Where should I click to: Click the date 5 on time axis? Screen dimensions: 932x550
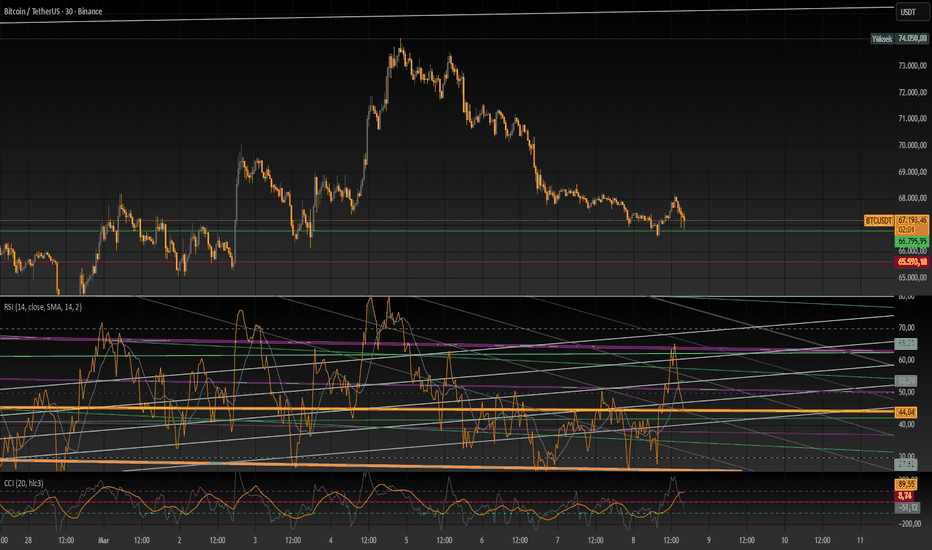coord(407,540)
